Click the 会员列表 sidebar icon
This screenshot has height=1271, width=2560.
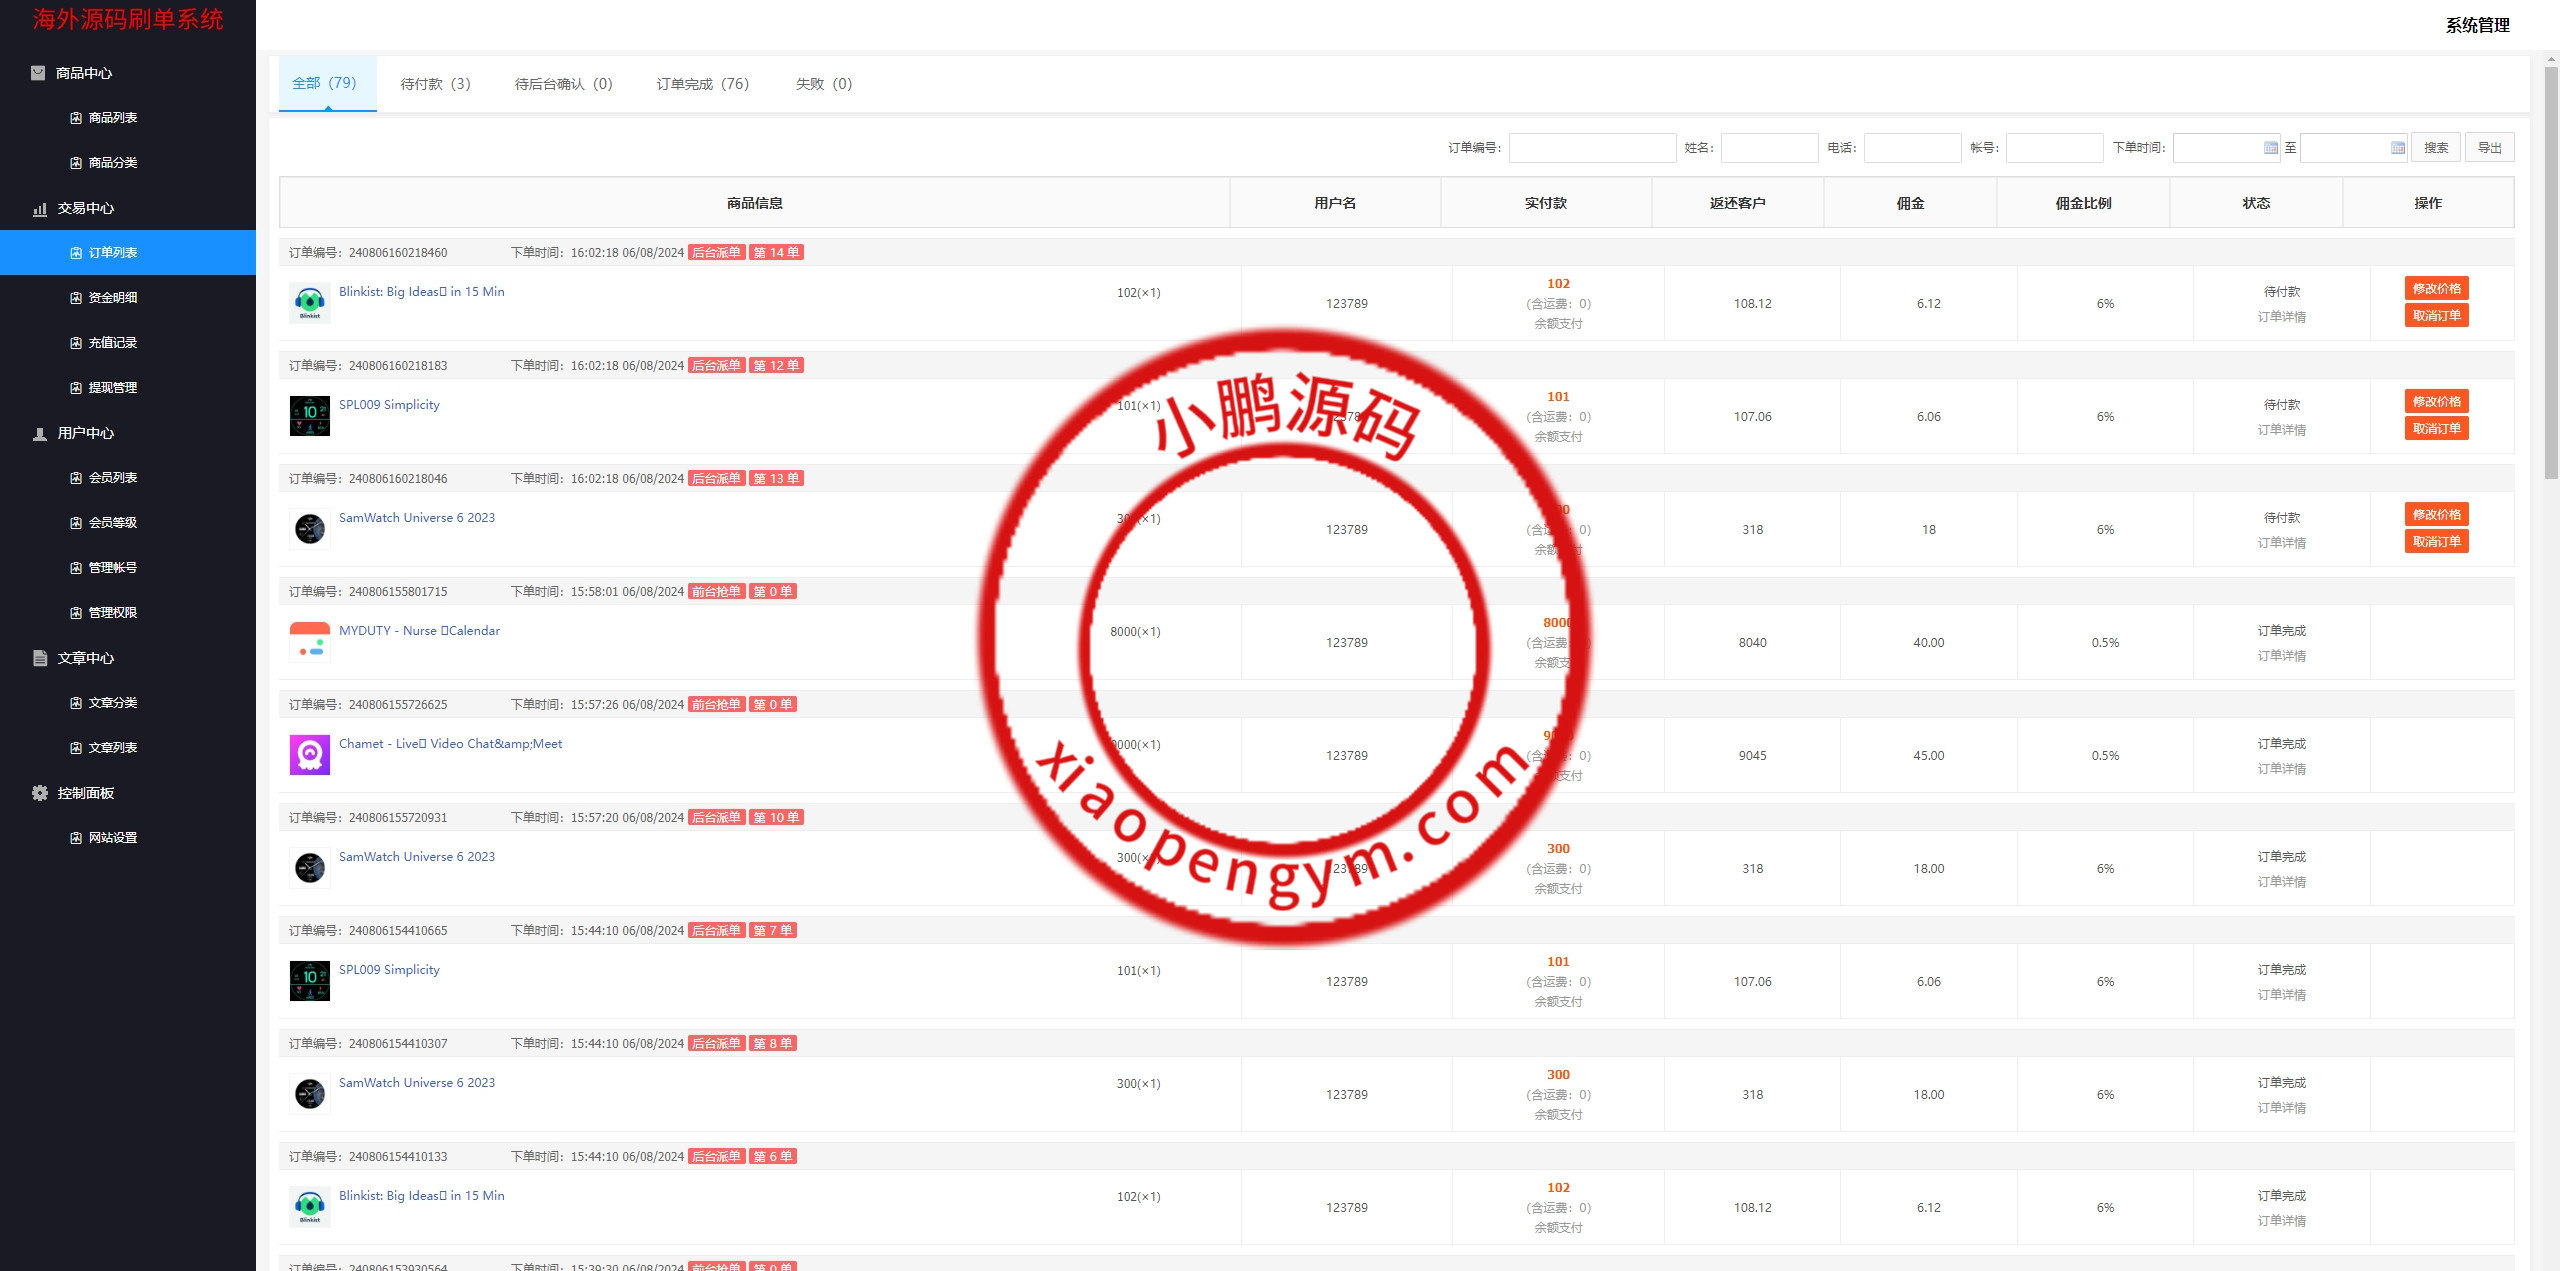(x=76, y=478)
